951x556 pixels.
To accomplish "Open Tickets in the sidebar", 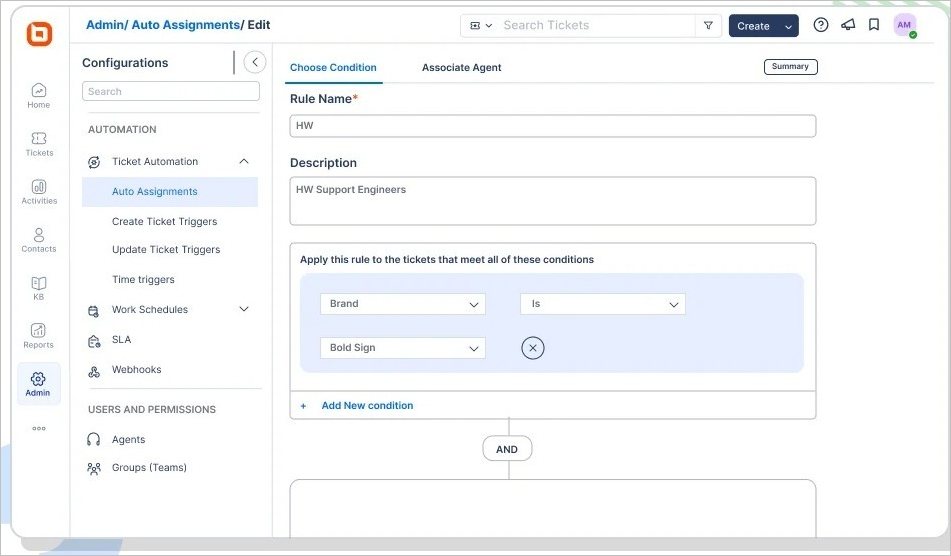I will point(39,144).
